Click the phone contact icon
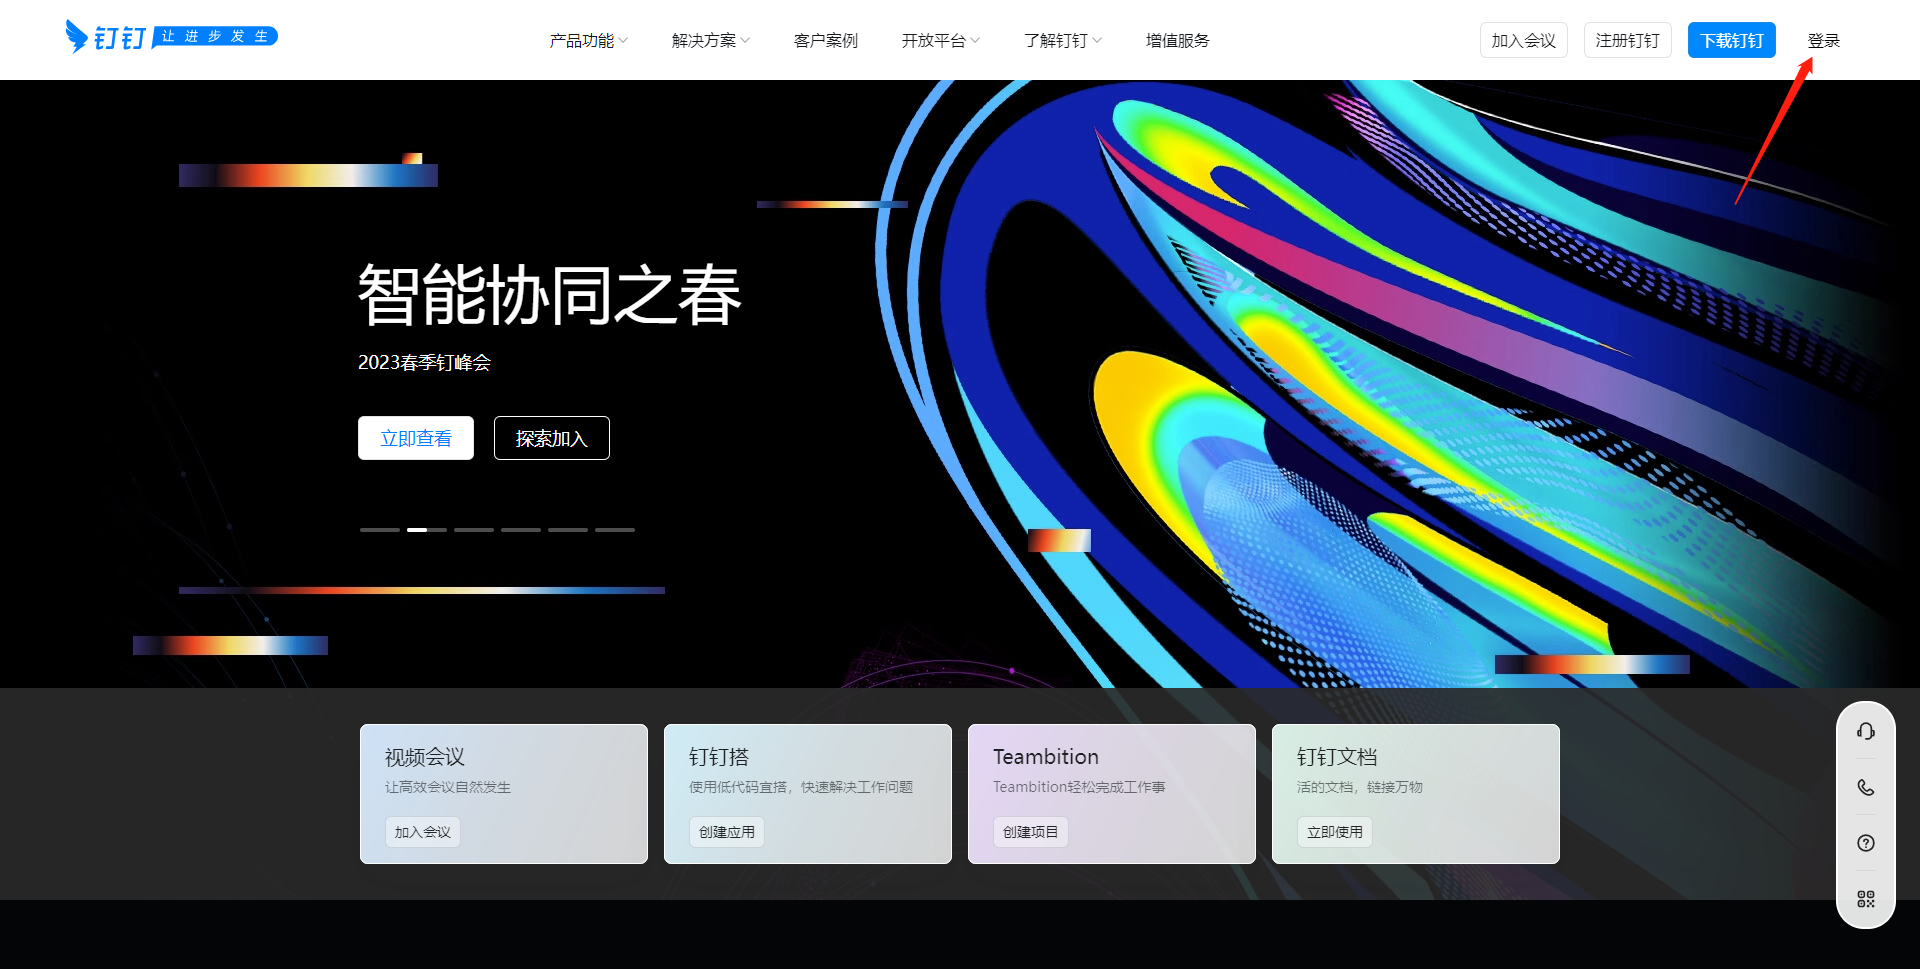Screen dimensions: 1920x969 (1865, 787)
